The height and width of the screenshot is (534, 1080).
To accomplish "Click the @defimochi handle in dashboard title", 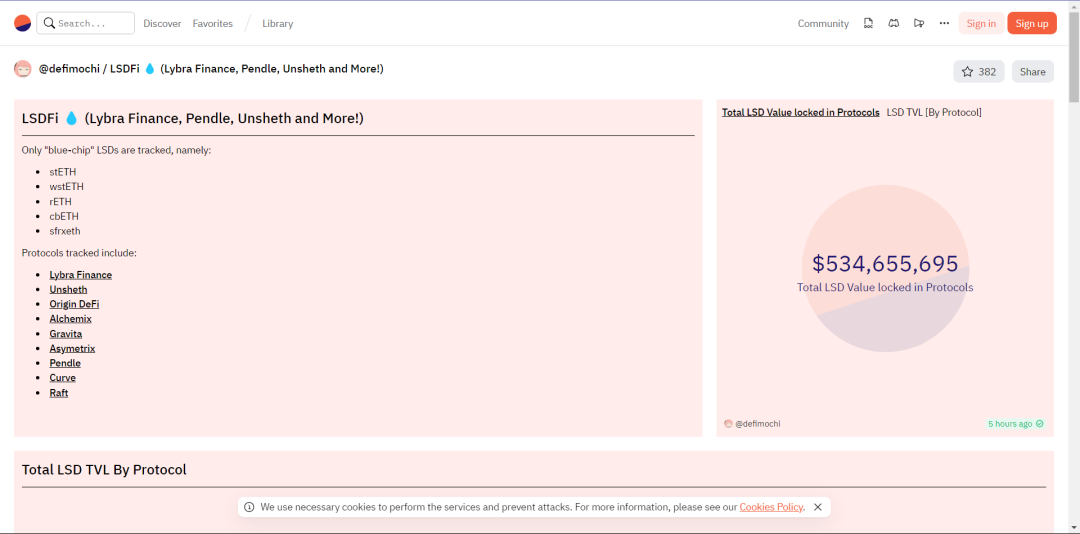I will (x=68, y=69).
